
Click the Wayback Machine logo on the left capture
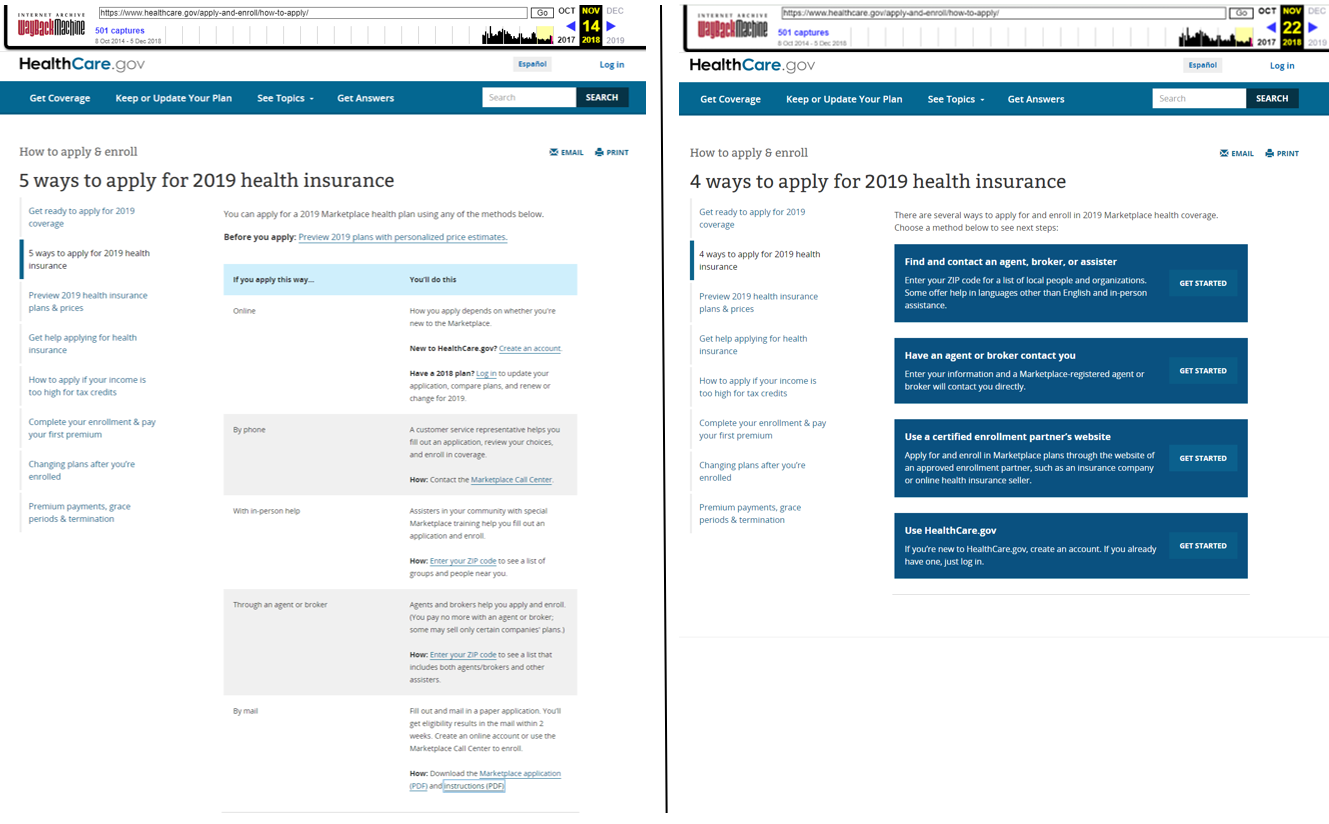coord(52,26)
